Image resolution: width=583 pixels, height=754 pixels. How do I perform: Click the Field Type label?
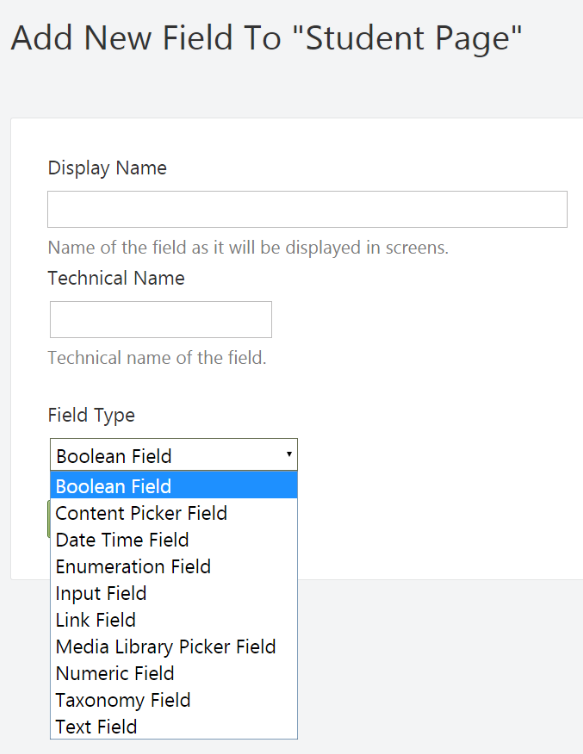coord(91,415)
